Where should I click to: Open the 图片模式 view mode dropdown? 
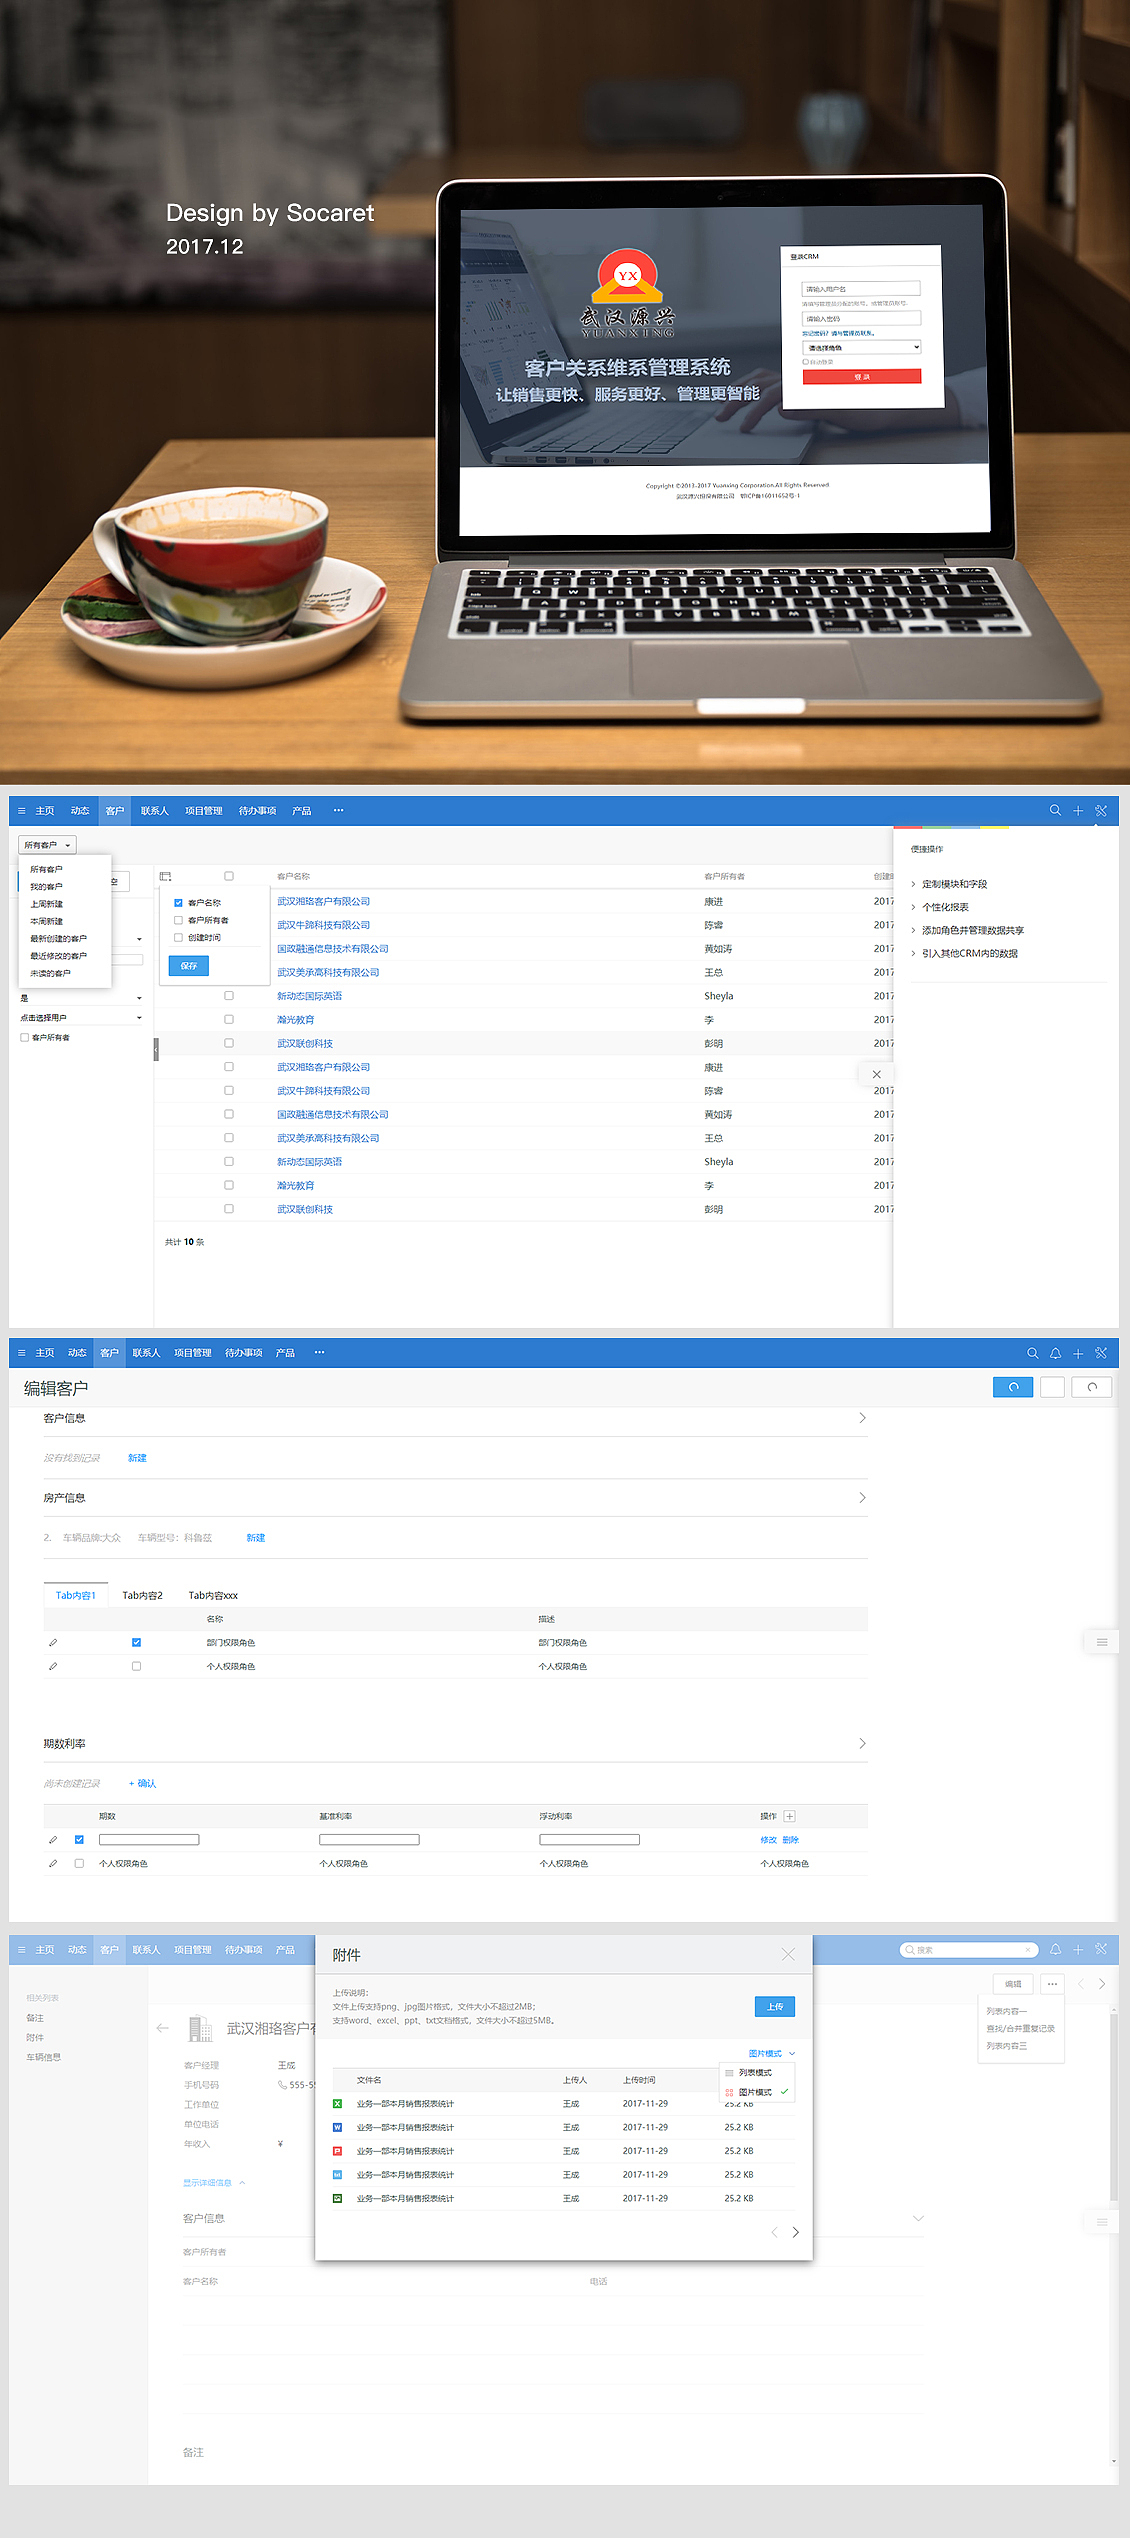coord(772,2054)
